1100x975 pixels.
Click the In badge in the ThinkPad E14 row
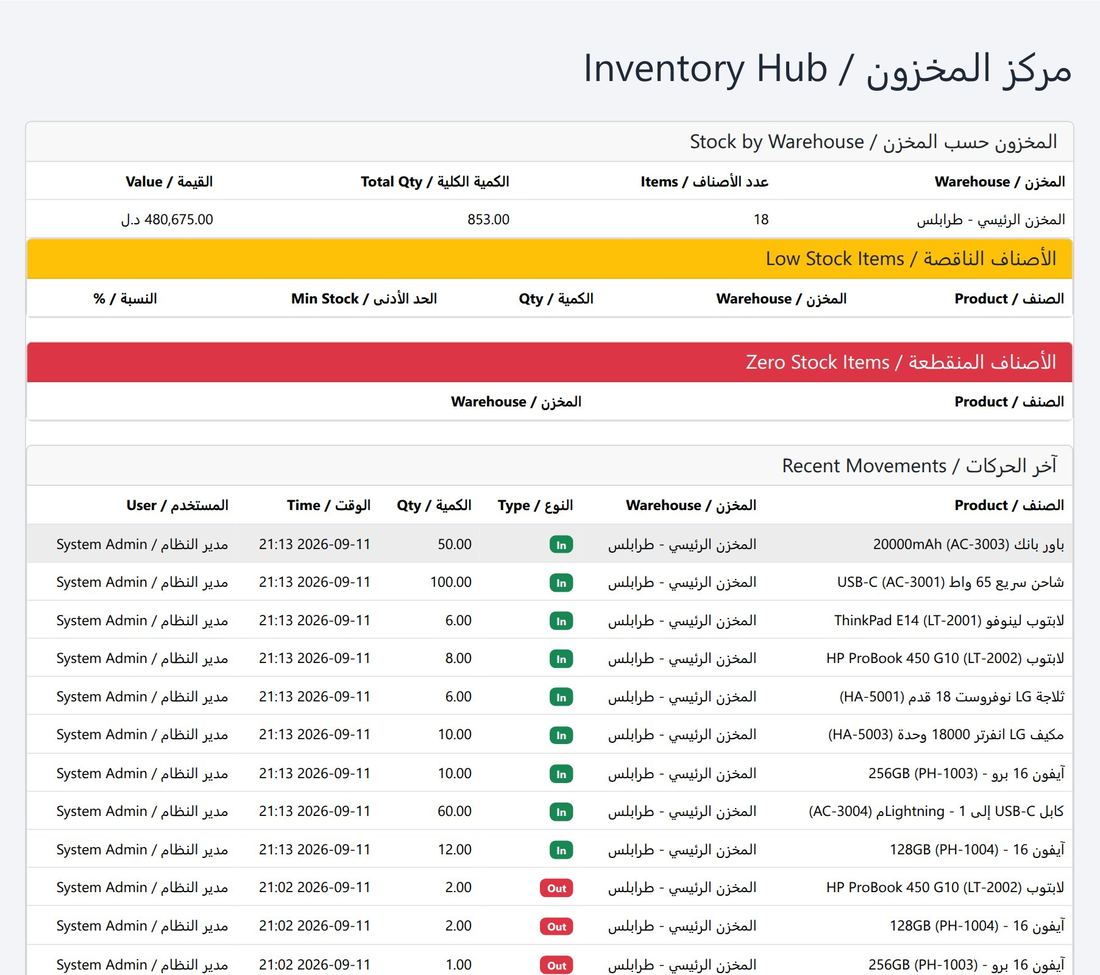[561, 621]
